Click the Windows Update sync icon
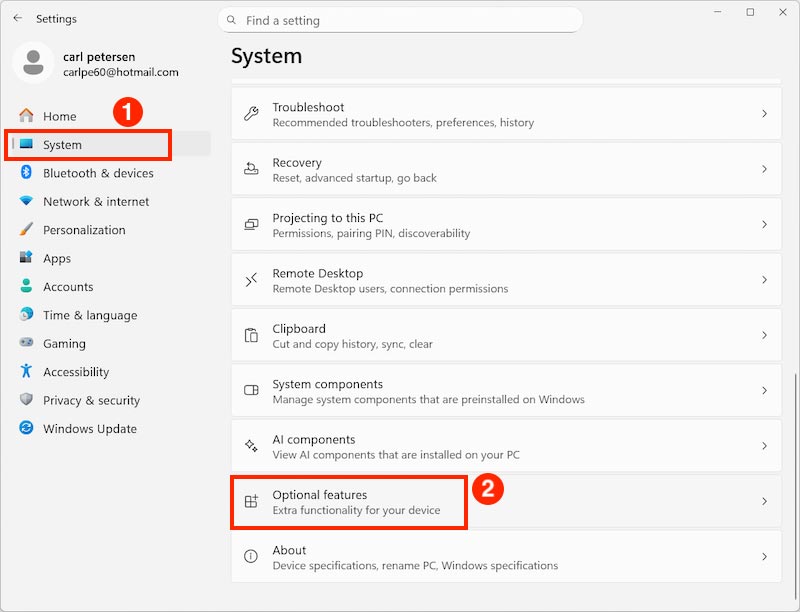This screenshot has width=800, height=612. [26, 429]
